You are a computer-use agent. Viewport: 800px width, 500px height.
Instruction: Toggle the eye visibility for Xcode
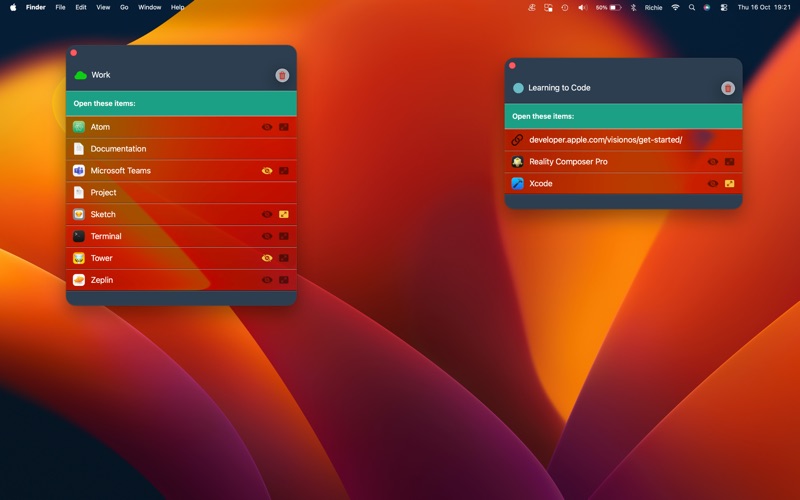(713, 184)
